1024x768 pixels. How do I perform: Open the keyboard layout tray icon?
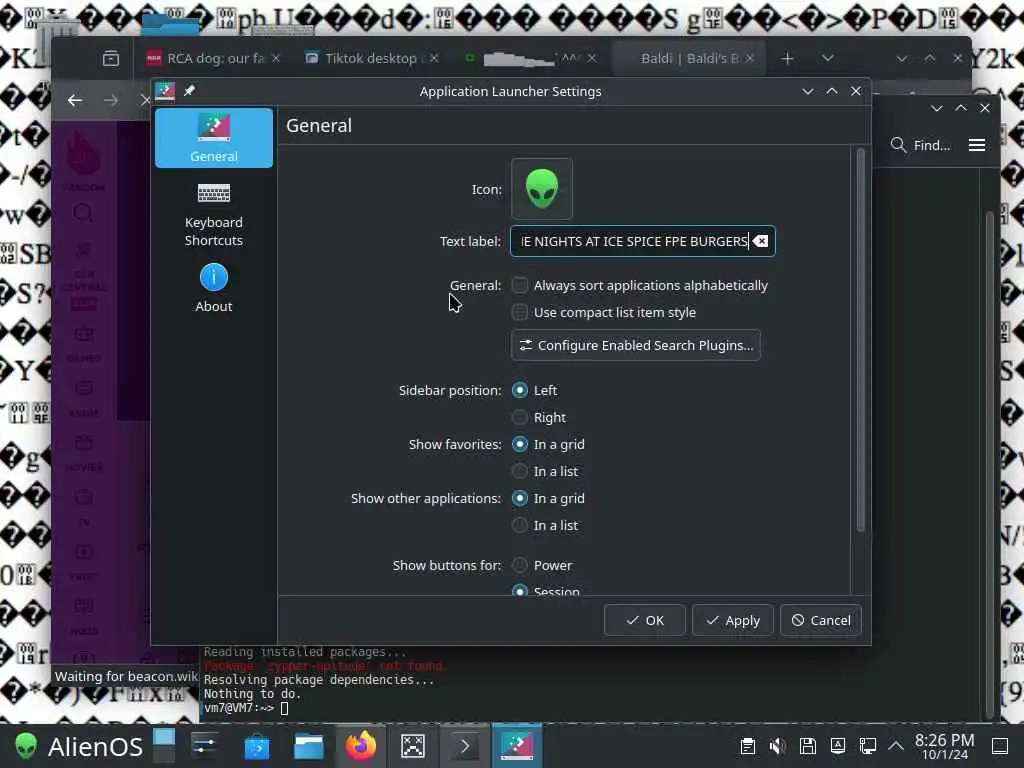838,746
